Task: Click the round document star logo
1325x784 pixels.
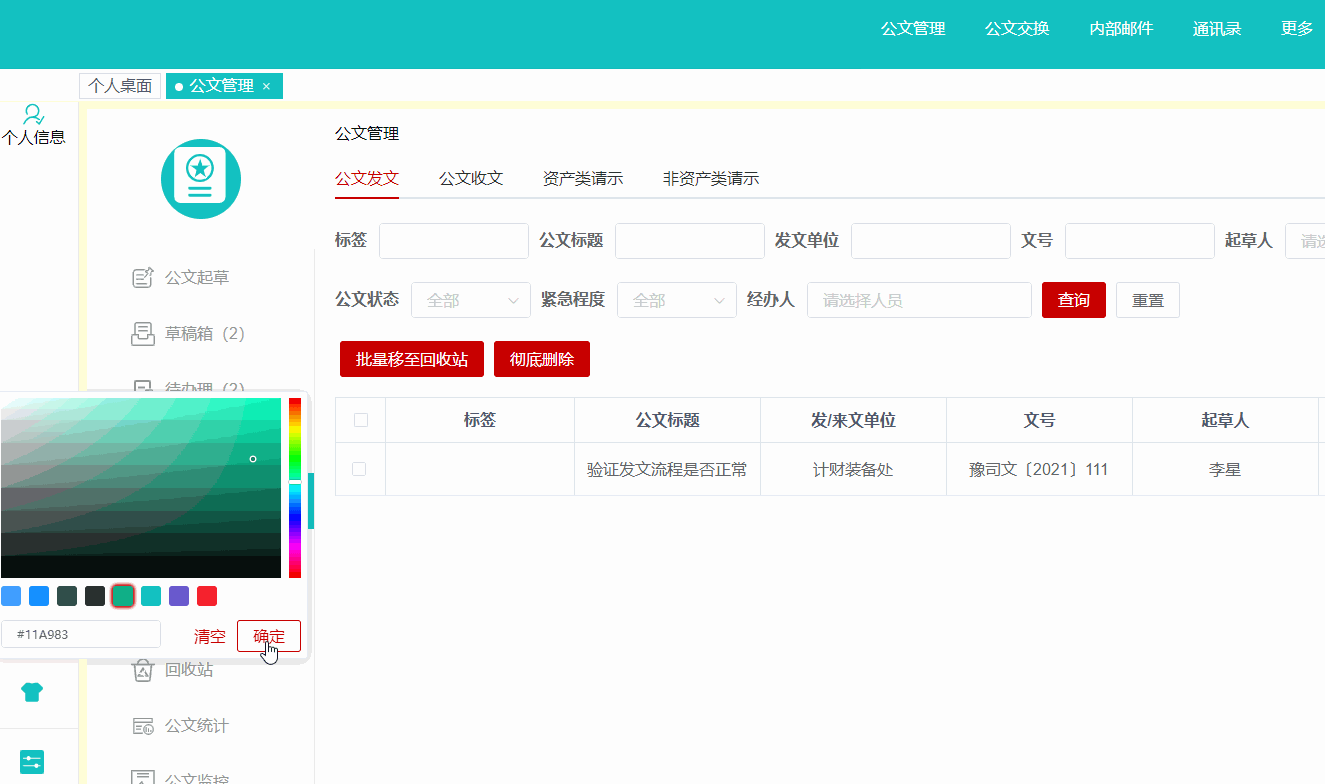Action: pyautogui.click(x=201, y=179)
